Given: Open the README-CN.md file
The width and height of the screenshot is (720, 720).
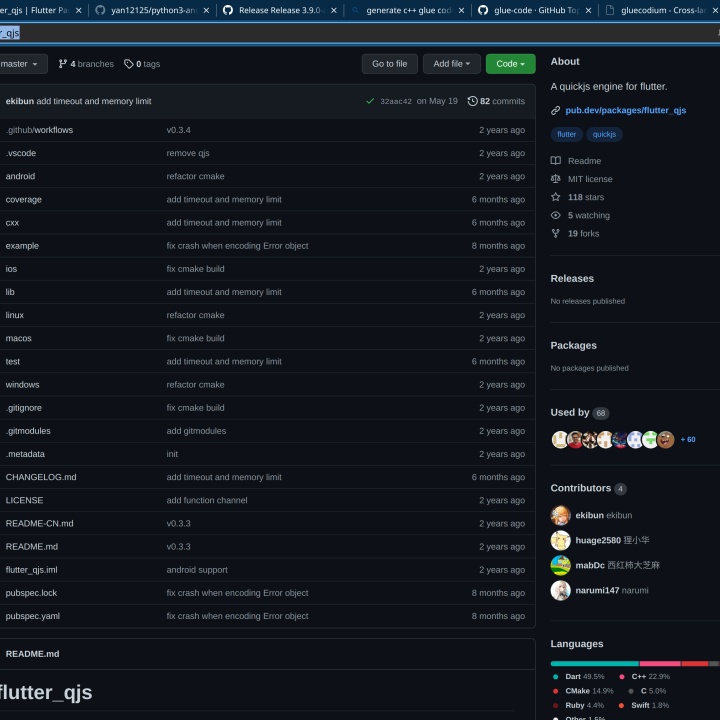Looking at the screenshot, I should click(x=39, y=523).
